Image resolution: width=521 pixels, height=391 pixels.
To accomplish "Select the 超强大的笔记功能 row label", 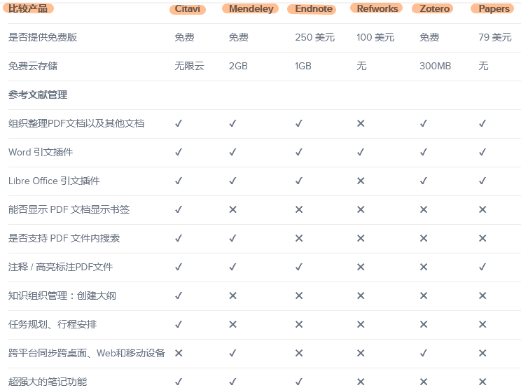I will tap(48, 382).
